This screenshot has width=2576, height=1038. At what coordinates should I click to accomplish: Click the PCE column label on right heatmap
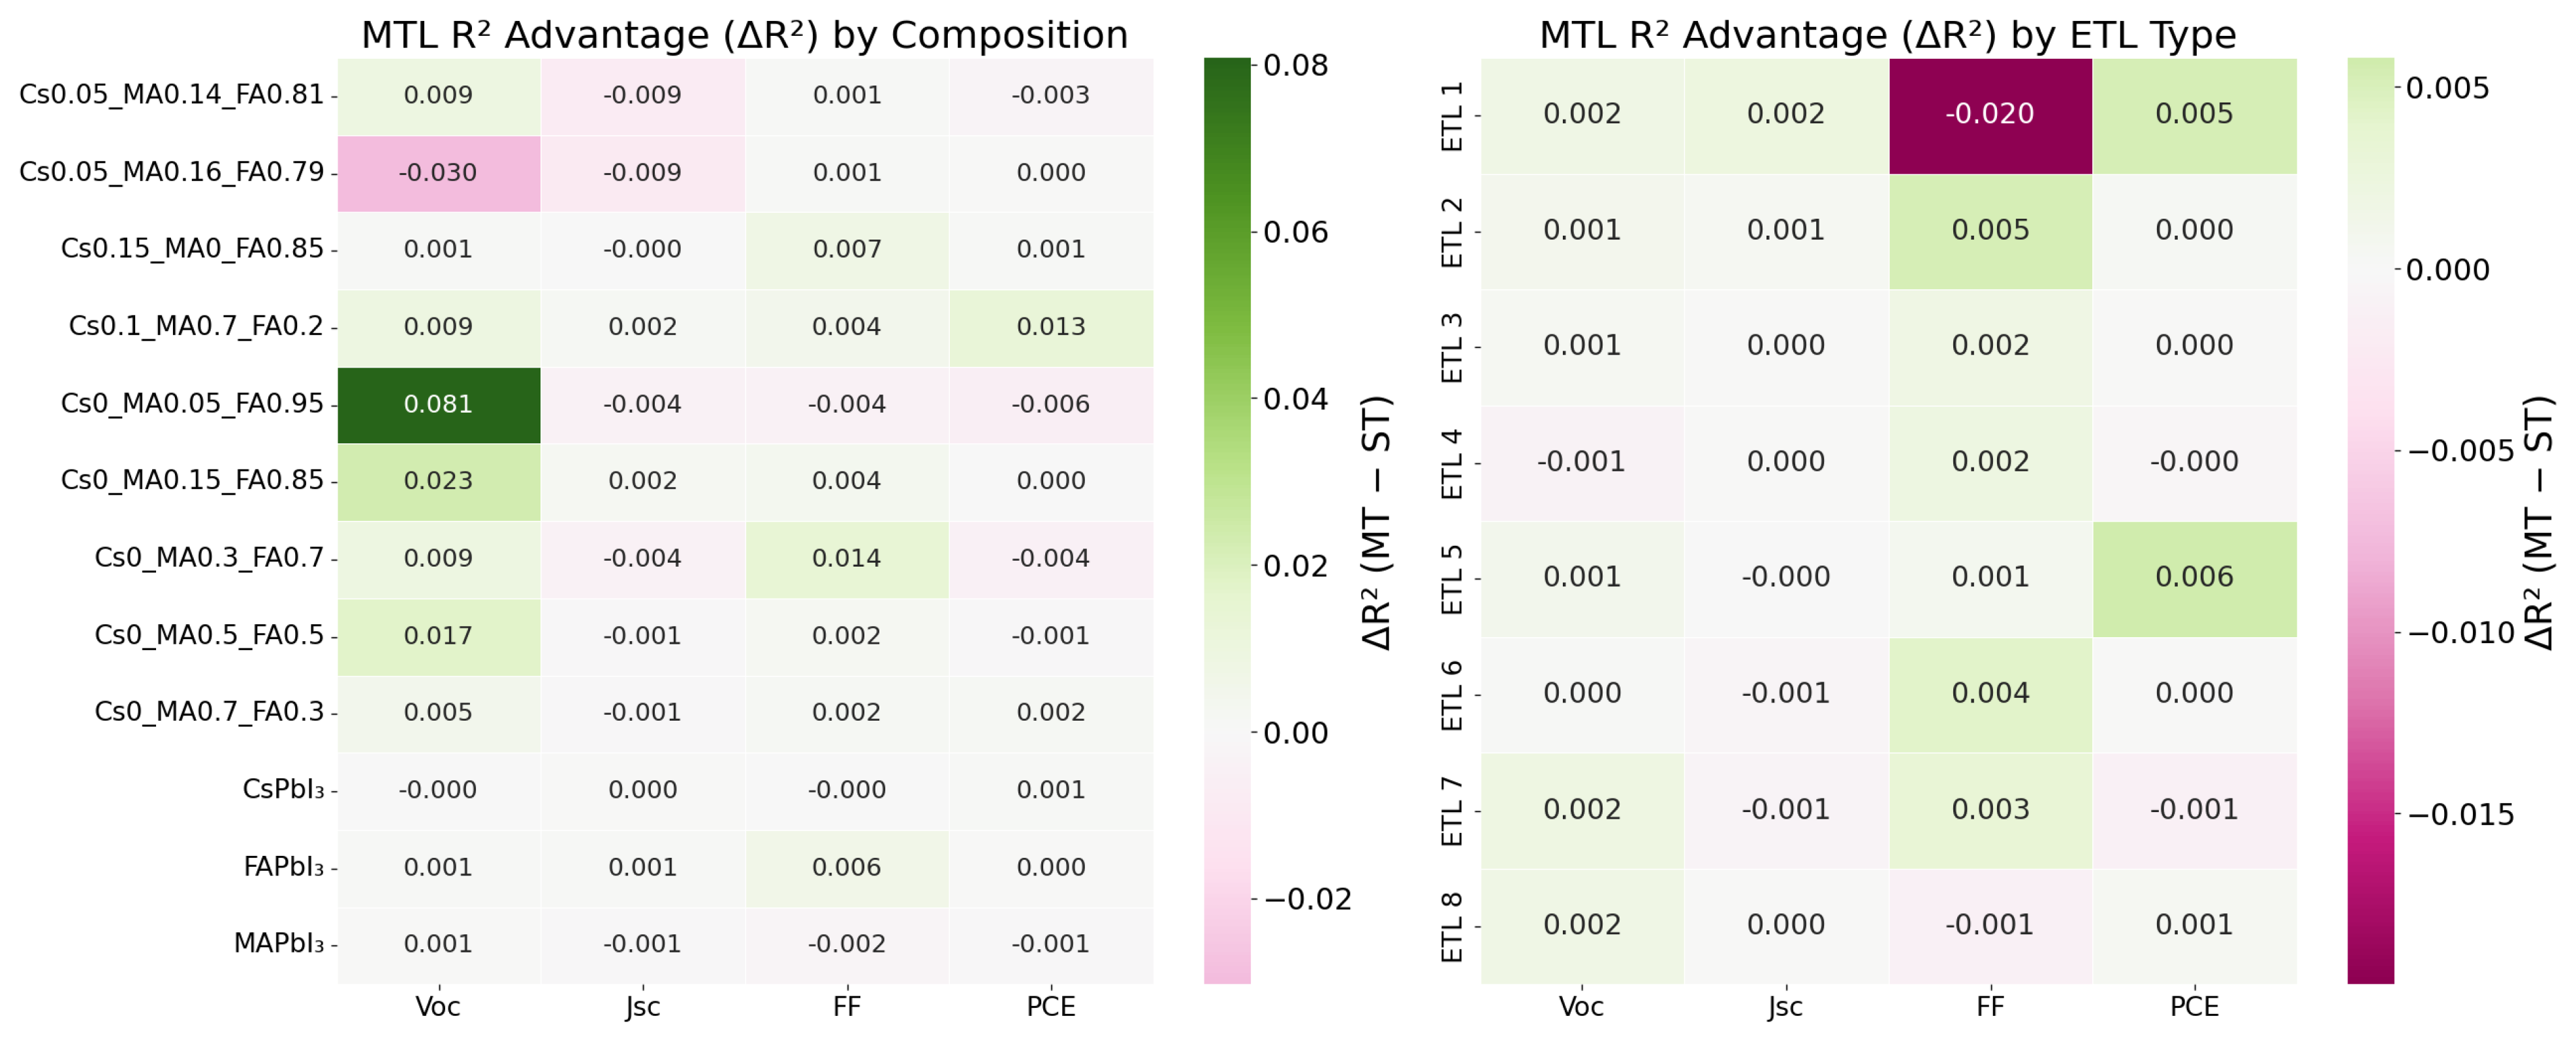click(x=2194, y=1007)
